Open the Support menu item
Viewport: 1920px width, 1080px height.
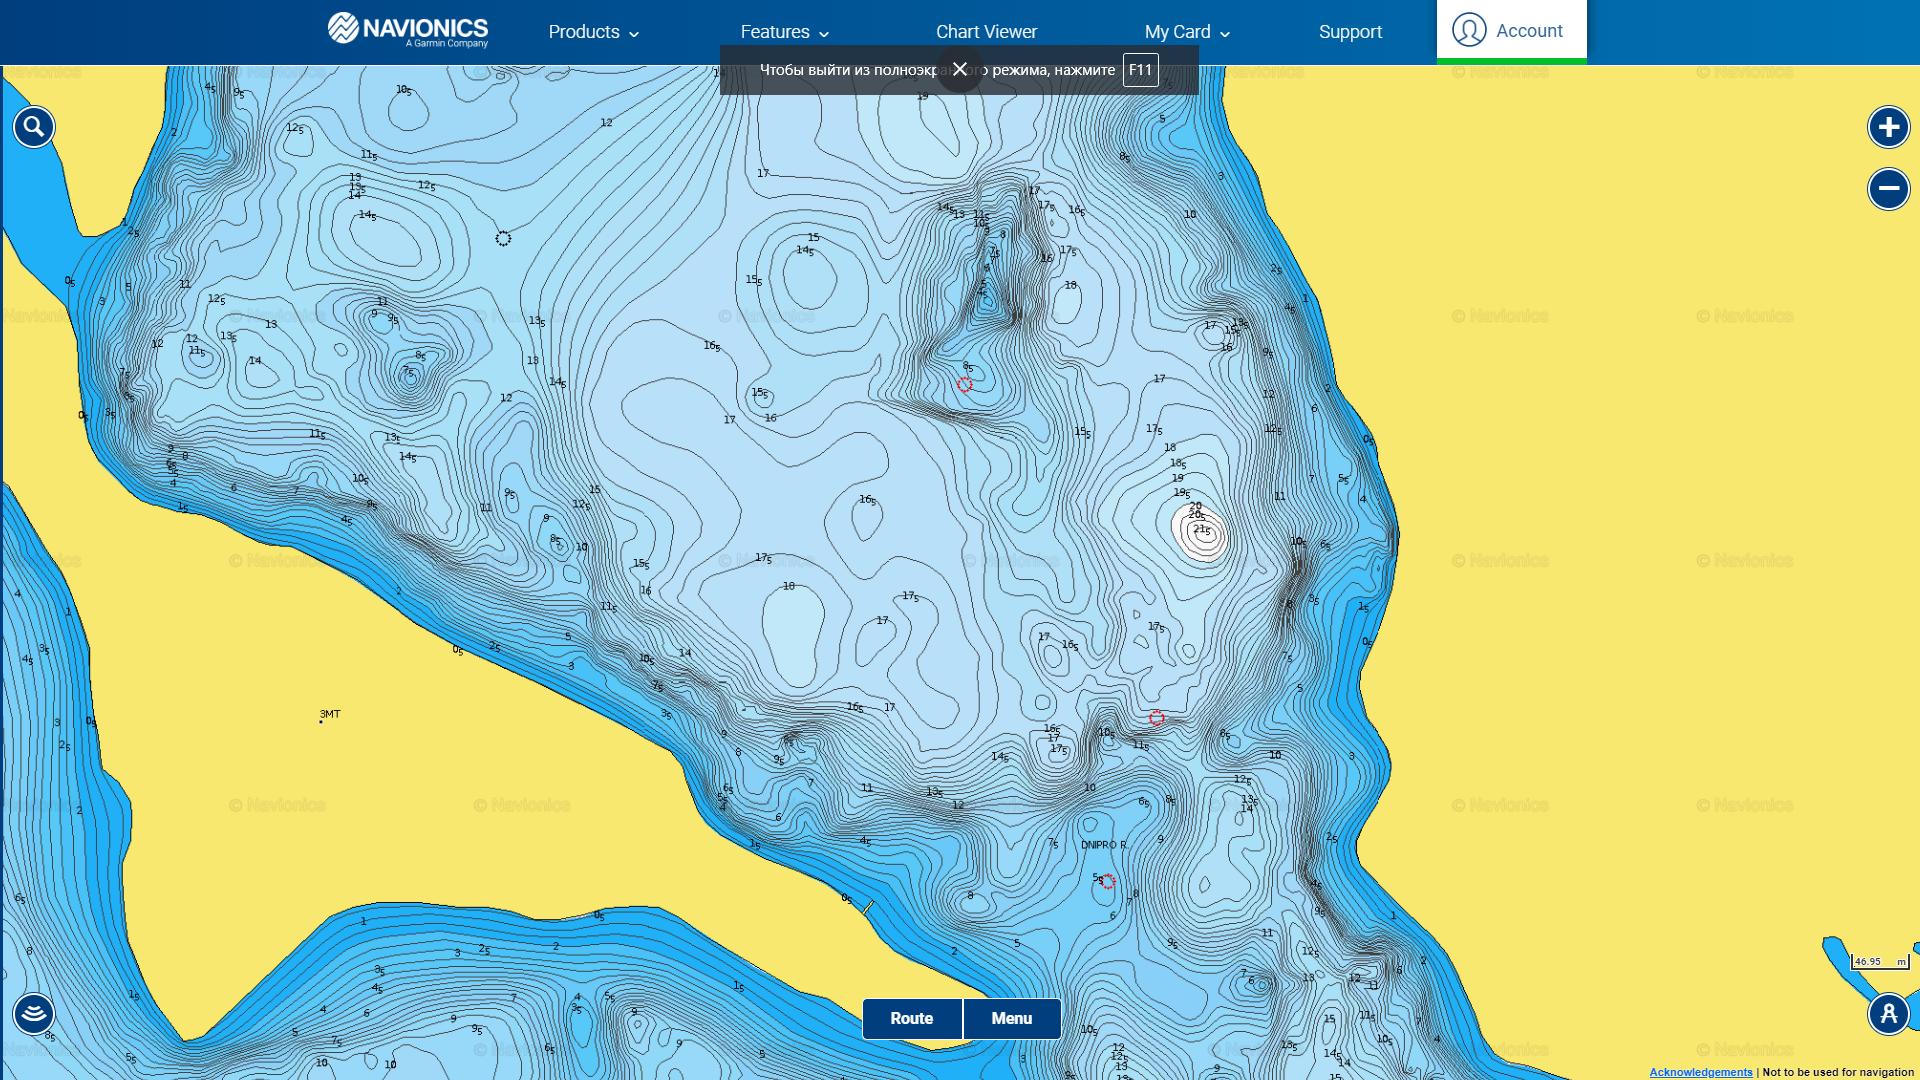(1350, 32)
